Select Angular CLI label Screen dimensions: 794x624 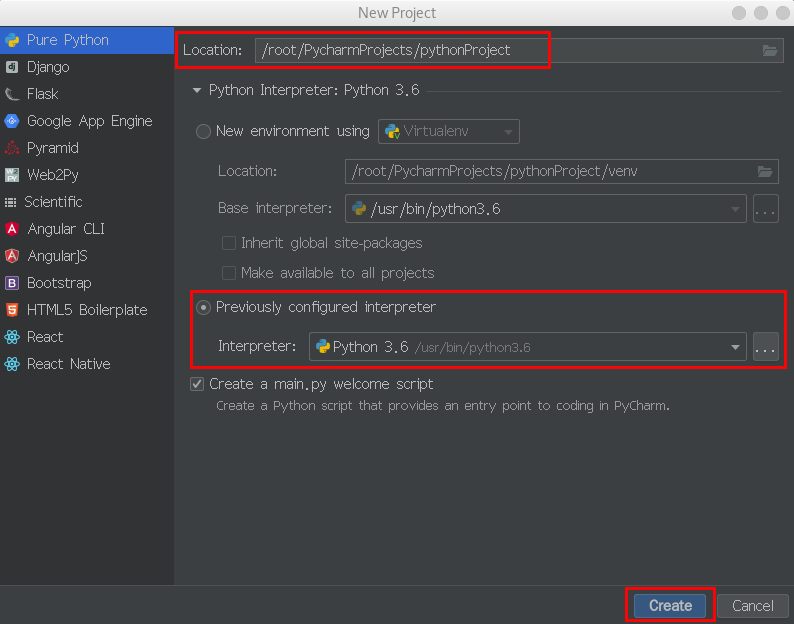point(66,229)
